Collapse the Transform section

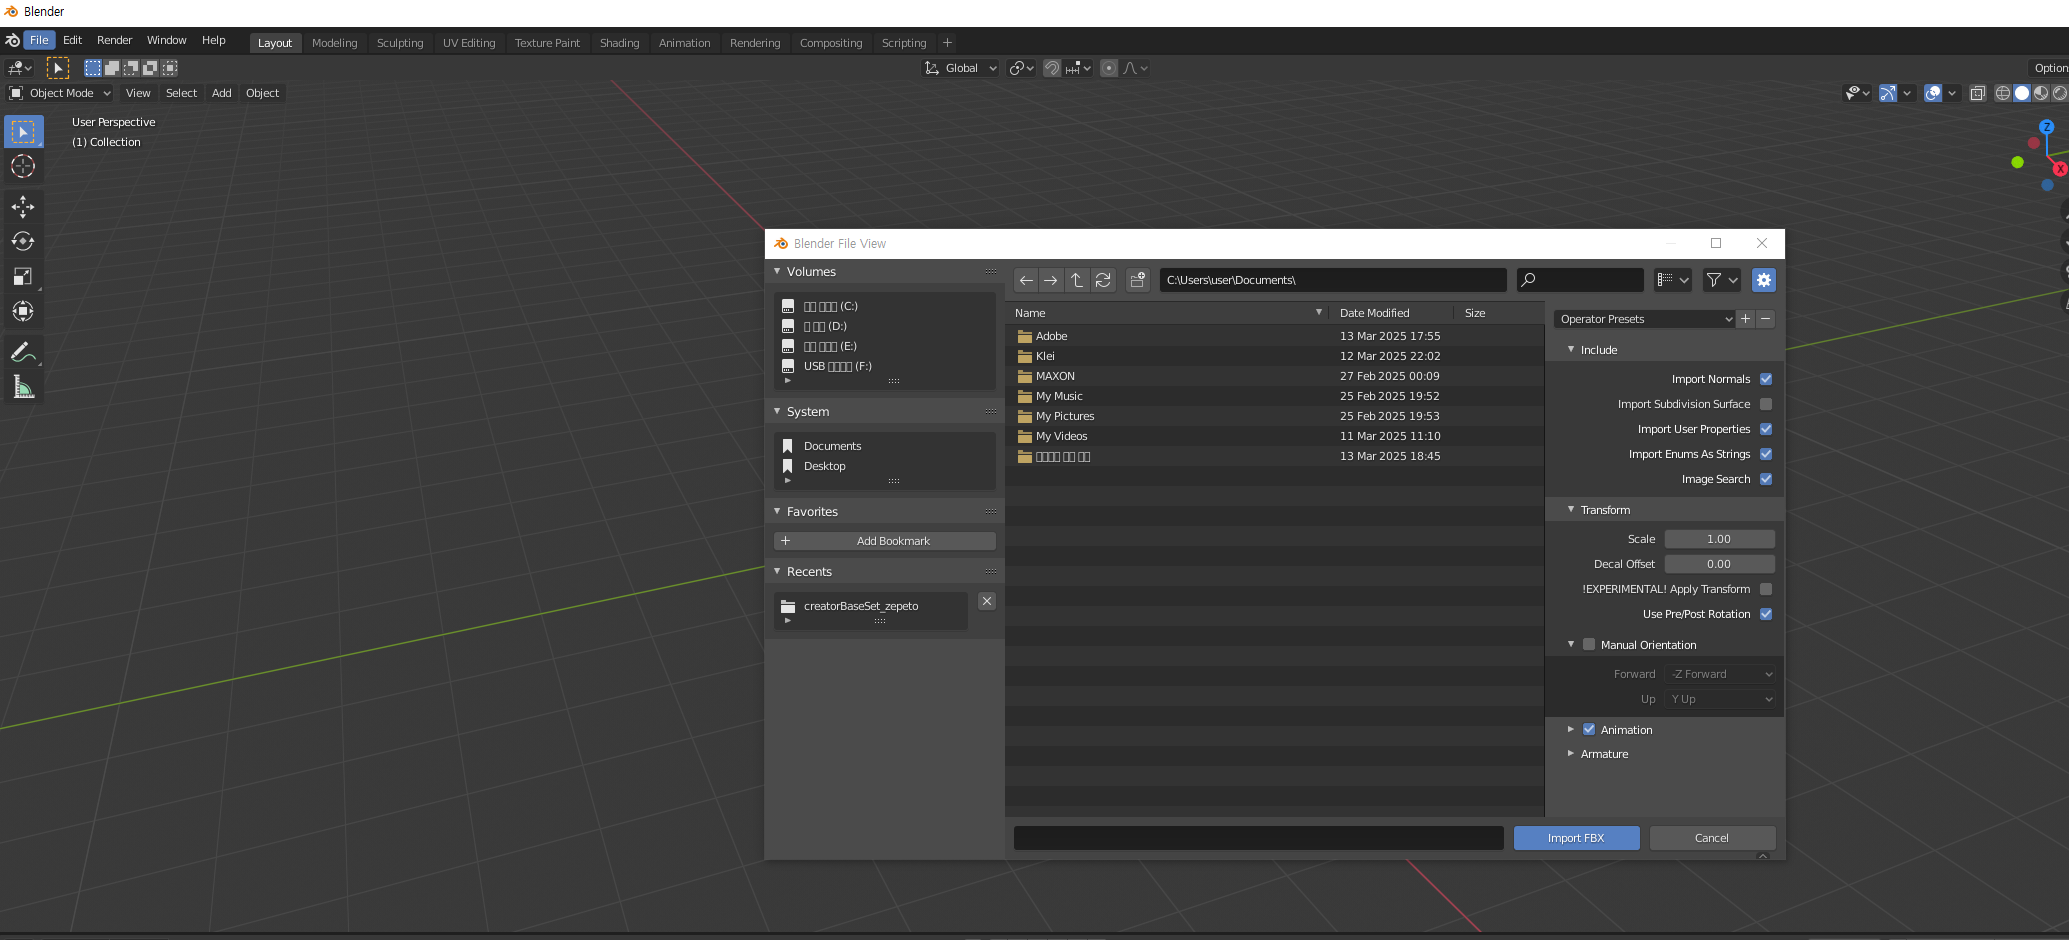[1571, 509]
